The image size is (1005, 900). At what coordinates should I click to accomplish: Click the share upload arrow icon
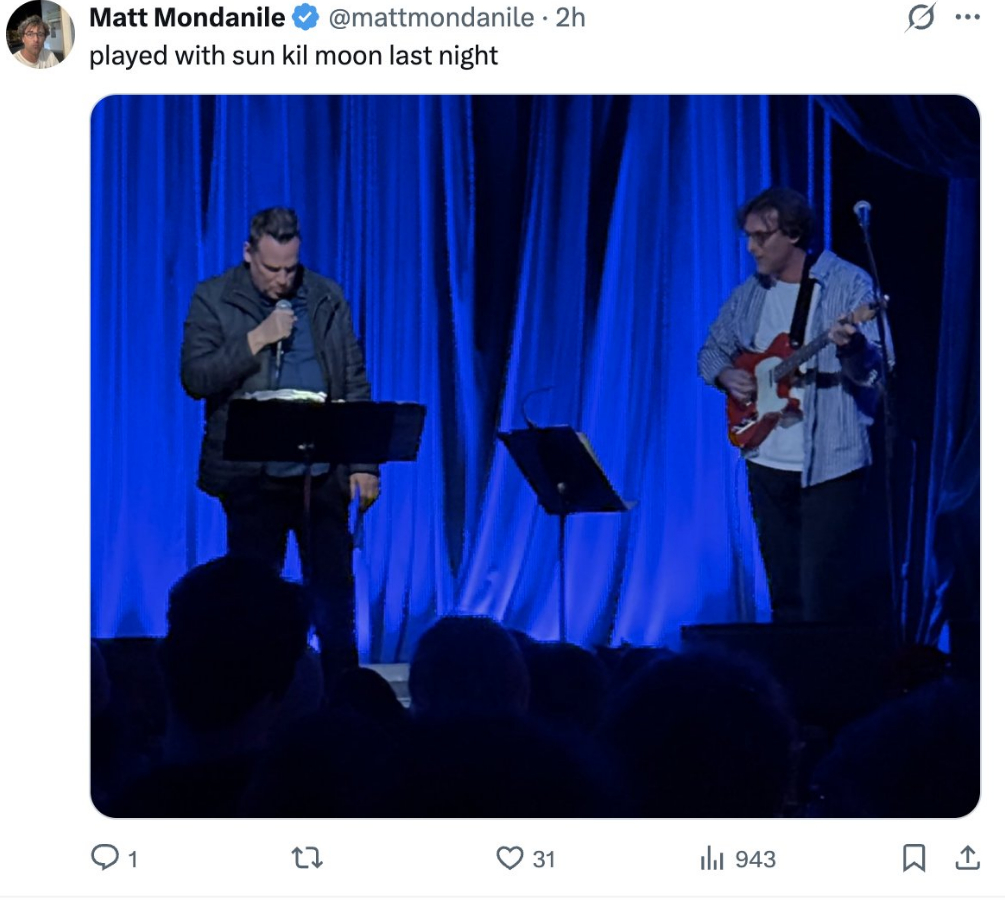(x=967, y=858)
